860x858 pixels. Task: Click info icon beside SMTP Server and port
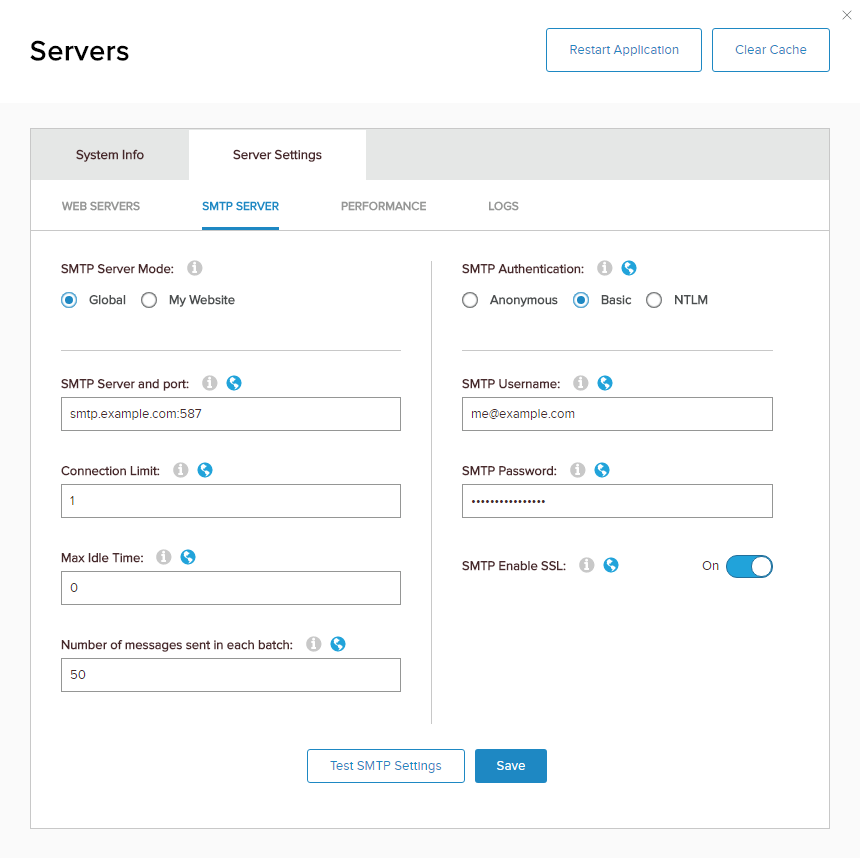pos(210,383)
